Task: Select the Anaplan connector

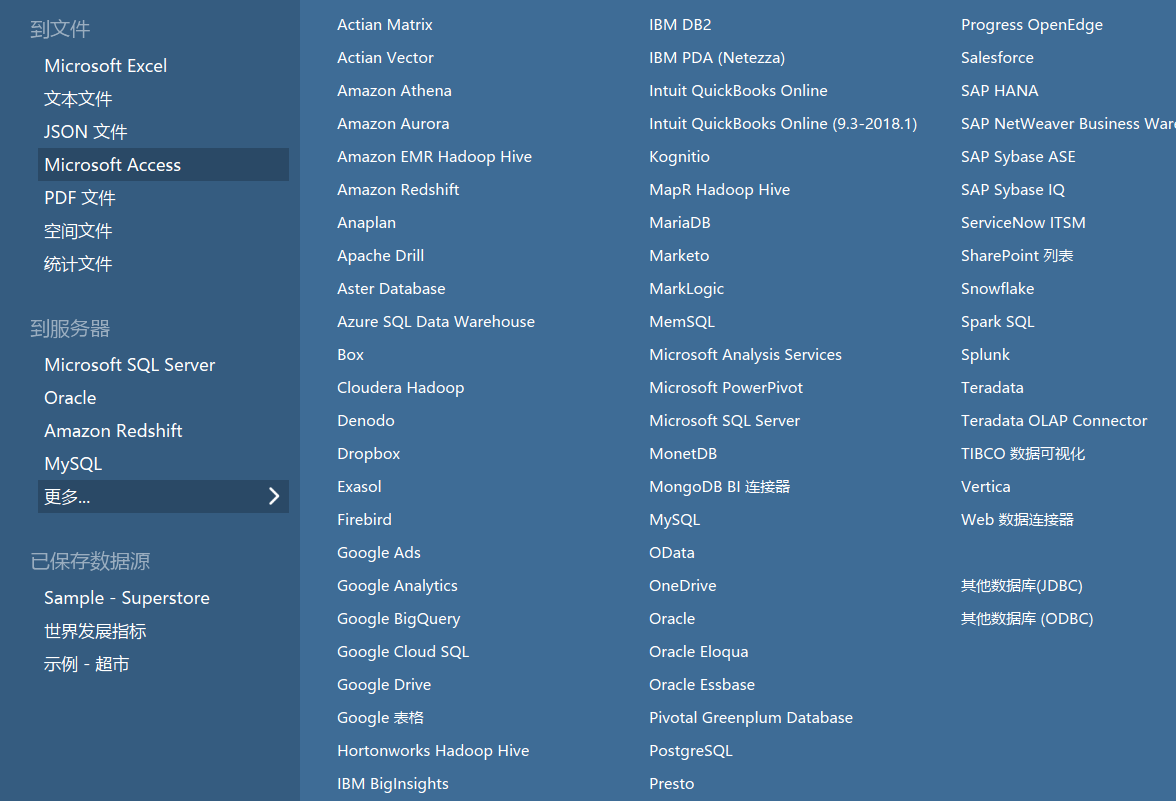Action: [367, 223]
